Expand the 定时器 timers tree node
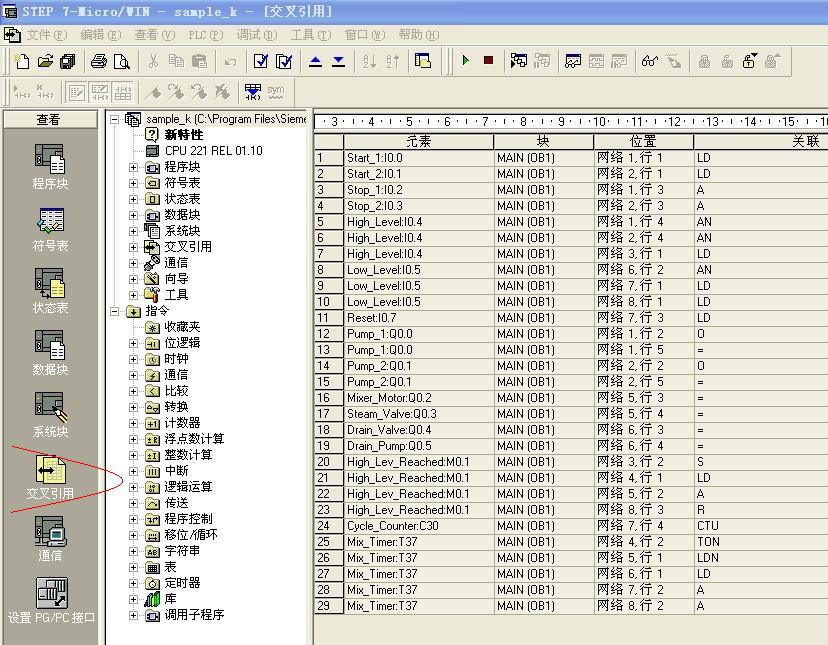 coord(134,583)
